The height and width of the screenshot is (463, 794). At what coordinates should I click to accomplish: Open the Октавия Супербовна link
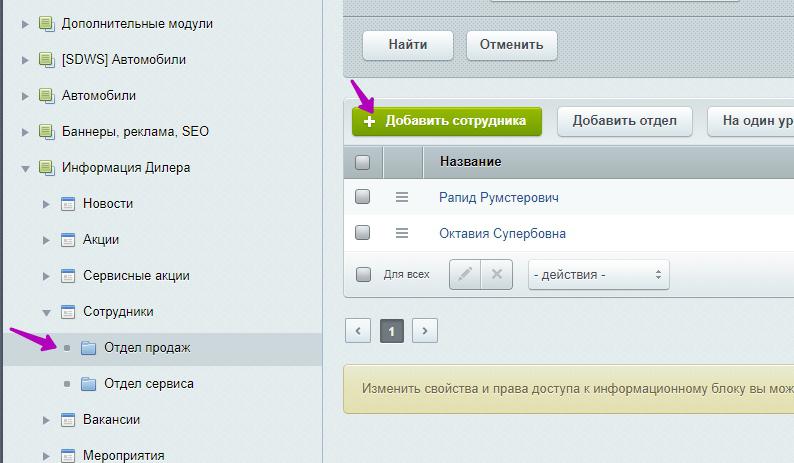[x=502, y=234]
